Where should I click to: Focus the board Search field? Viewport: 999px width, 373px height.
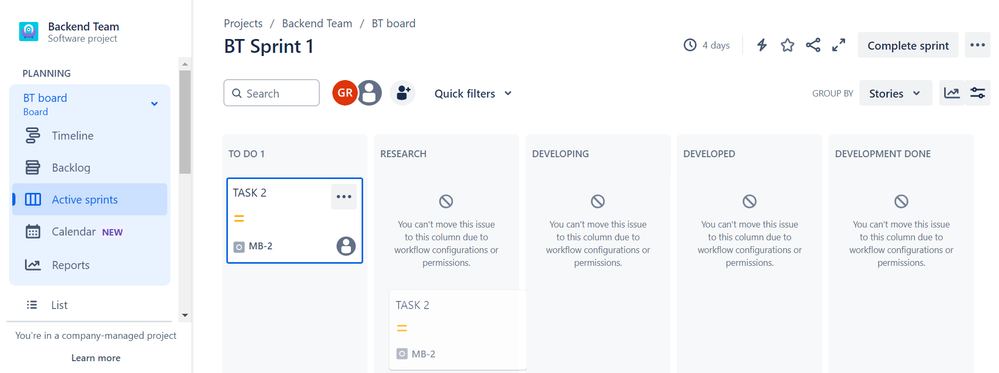(x=271, y=93)
